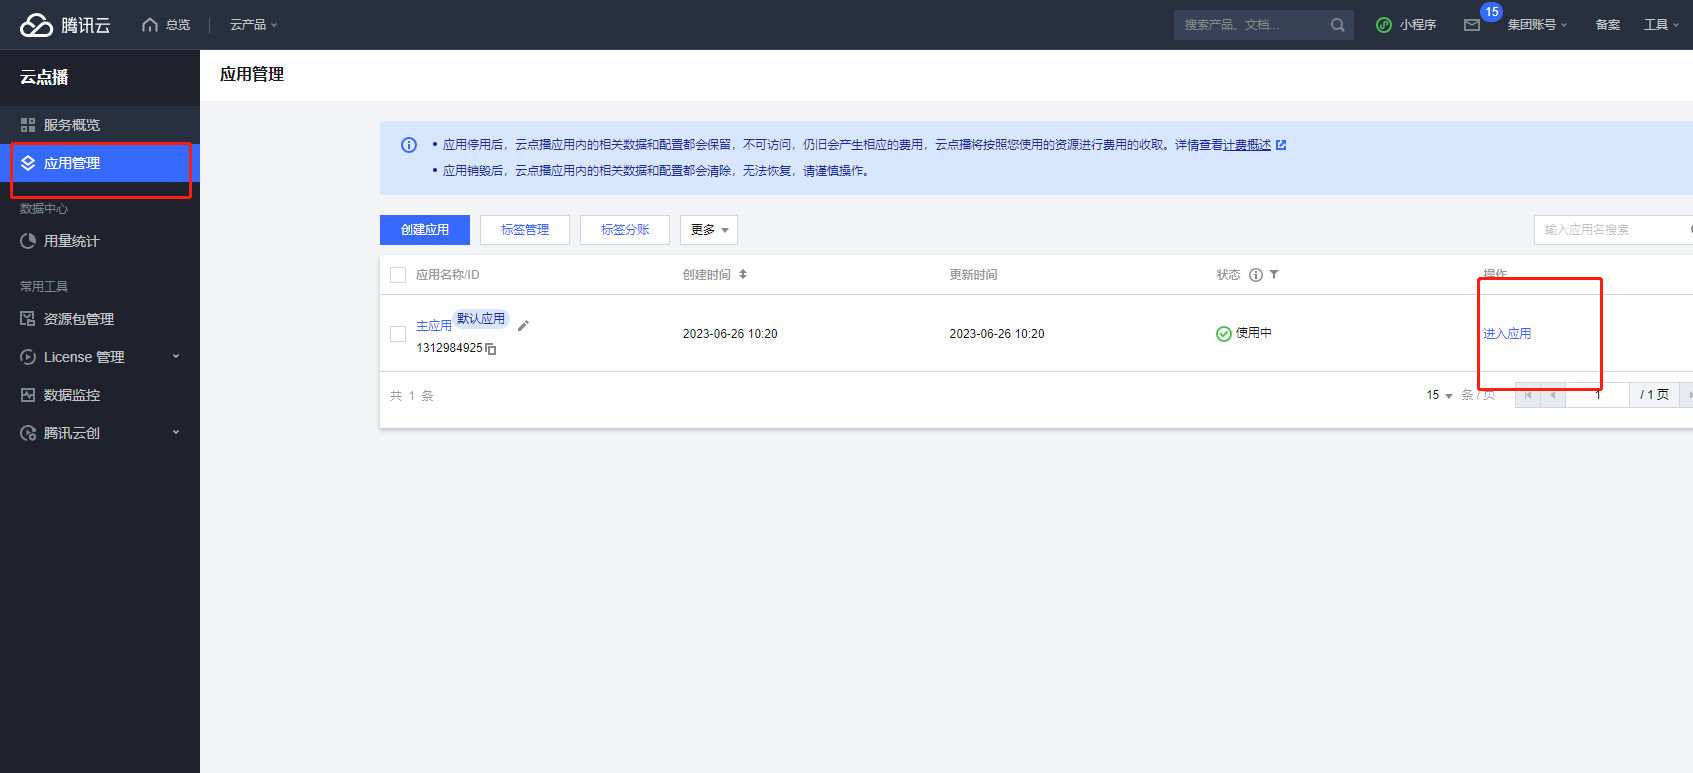Open the 更多 dropdown

(708, 230)
